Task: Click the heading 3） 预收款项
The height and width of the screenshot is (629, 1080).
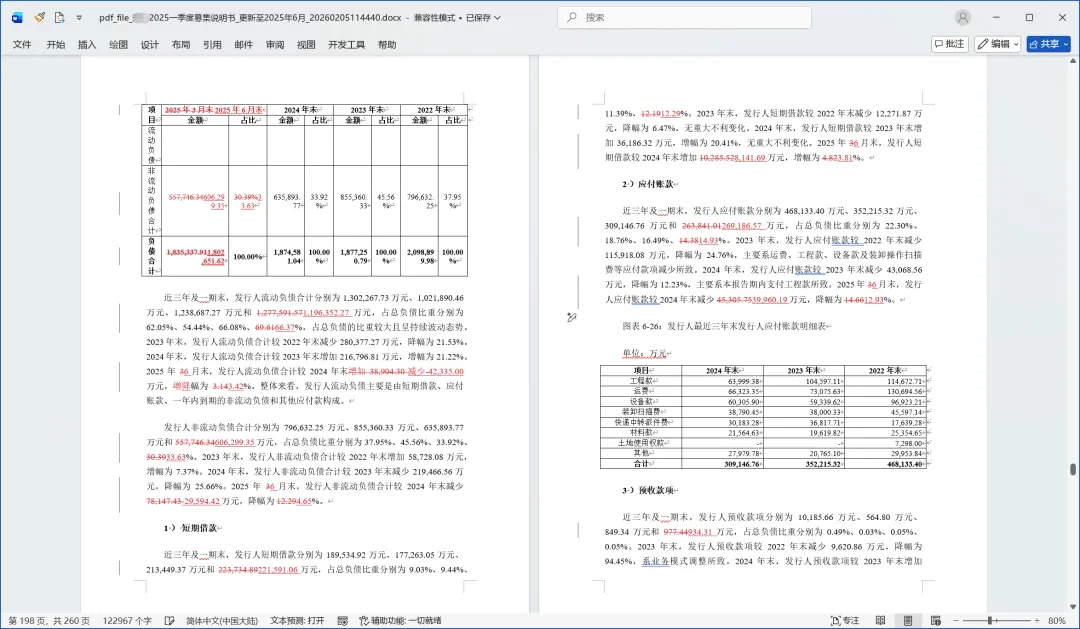Action: 648,490
